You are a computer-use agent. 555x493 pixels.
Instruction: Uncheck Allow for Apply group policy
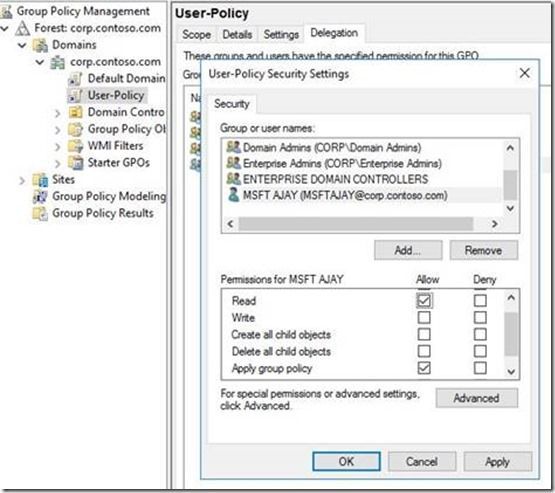coord(424,368)
